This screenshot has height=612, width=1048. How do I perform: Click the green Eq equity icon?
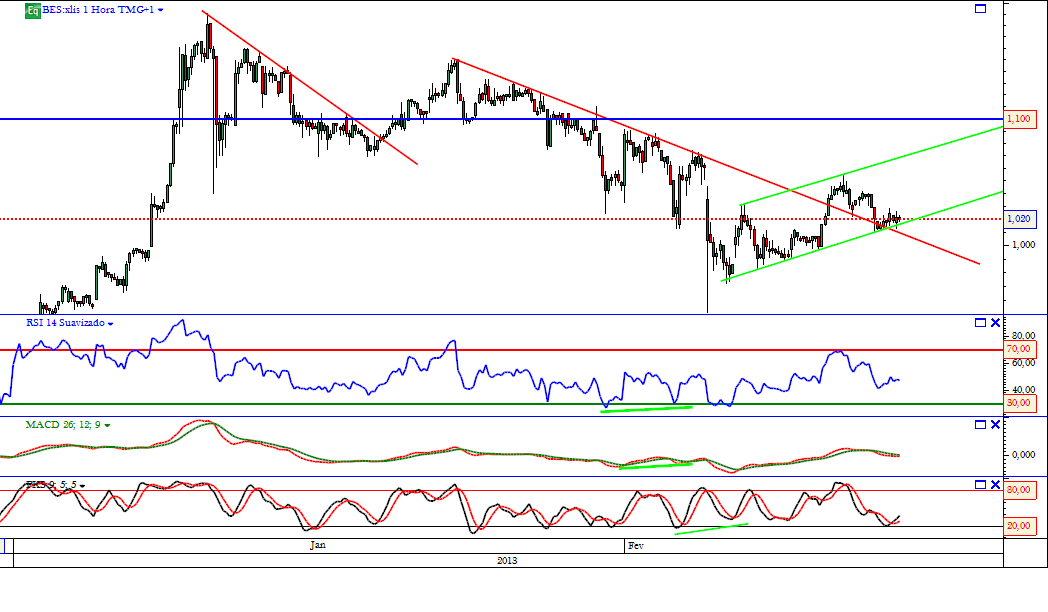pyautogui.click(x=33, y=11)
